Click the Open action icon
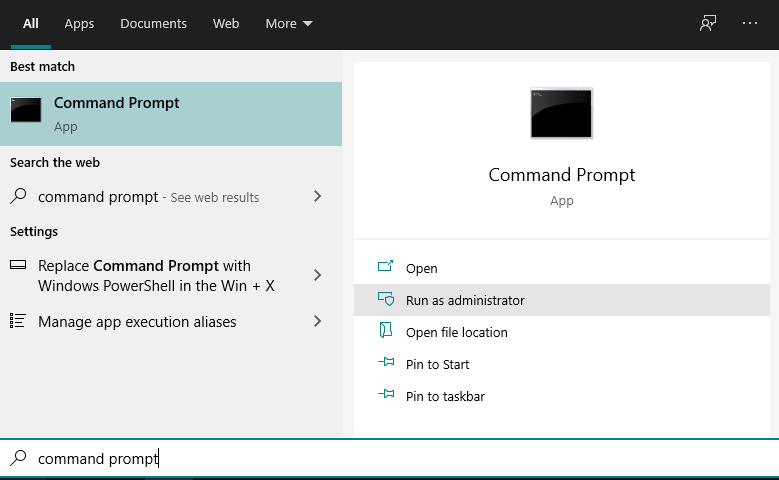This screenshot has width=779, height=480. click(x=386, y=267)
